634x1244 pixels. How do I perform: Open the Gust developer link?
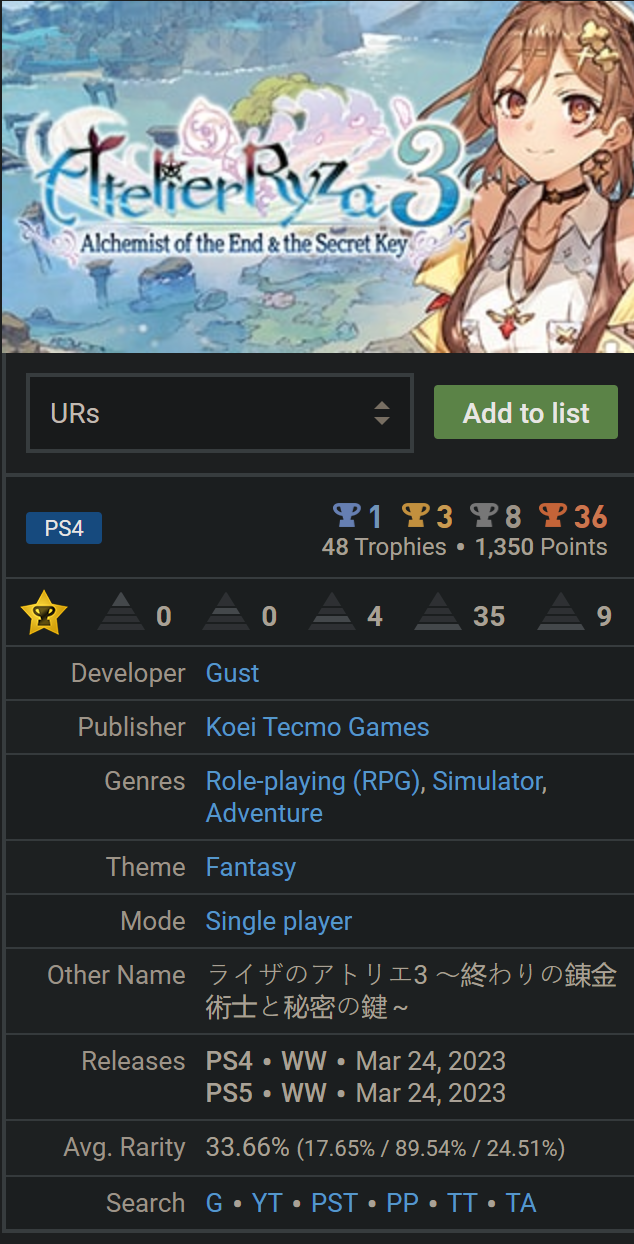pyautogui.click(x=232, y=673)
